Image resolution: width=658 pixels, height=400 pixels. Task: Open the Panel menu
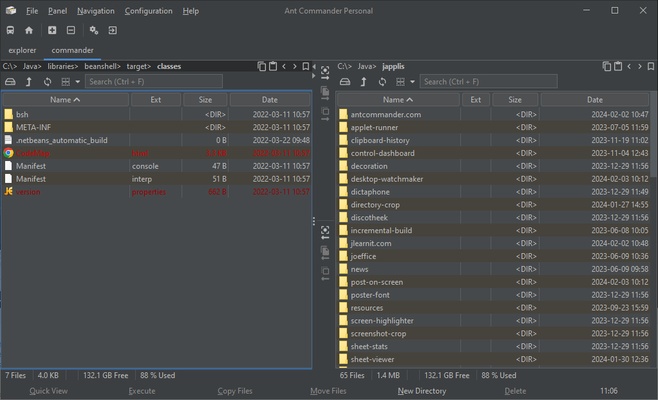pyautogui.click(x=57, y=11)
